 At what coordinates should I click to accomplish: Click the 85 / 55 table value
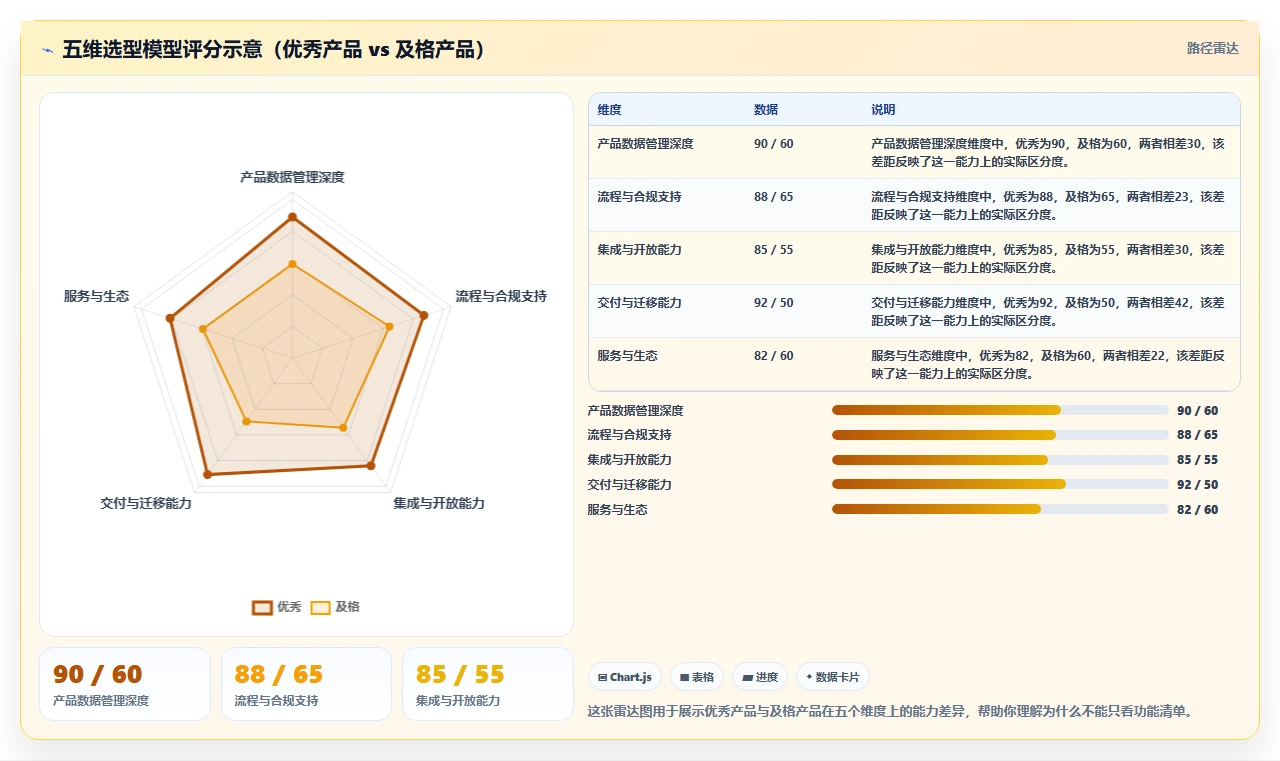[773, 250]
